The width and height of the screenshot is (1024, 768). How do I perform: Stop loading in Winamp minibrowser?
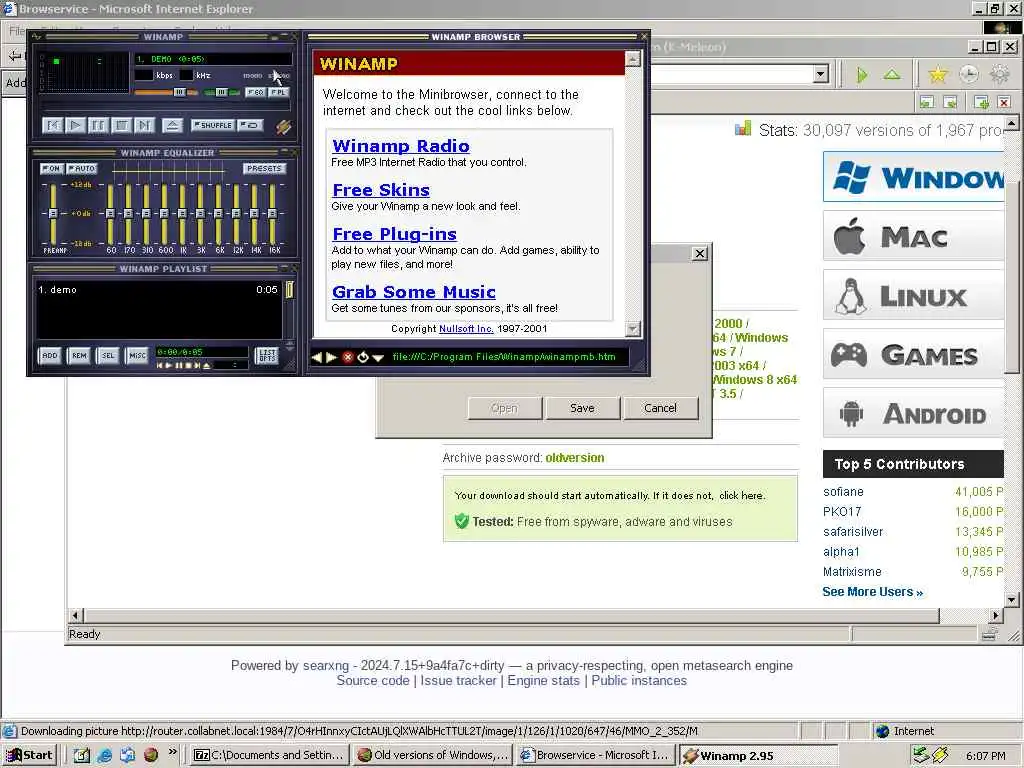tap(347, 357)
